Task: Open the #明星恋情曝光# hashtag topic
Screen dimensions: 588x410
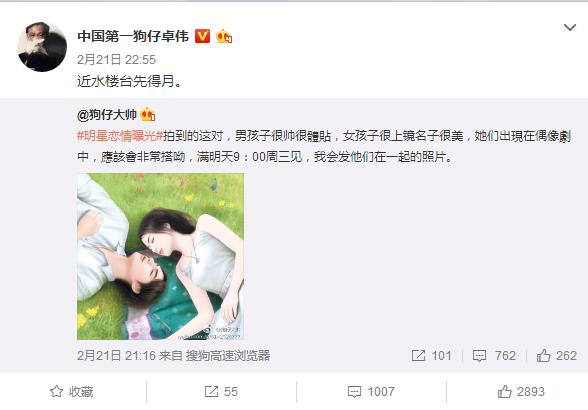Action: [120, 136]
